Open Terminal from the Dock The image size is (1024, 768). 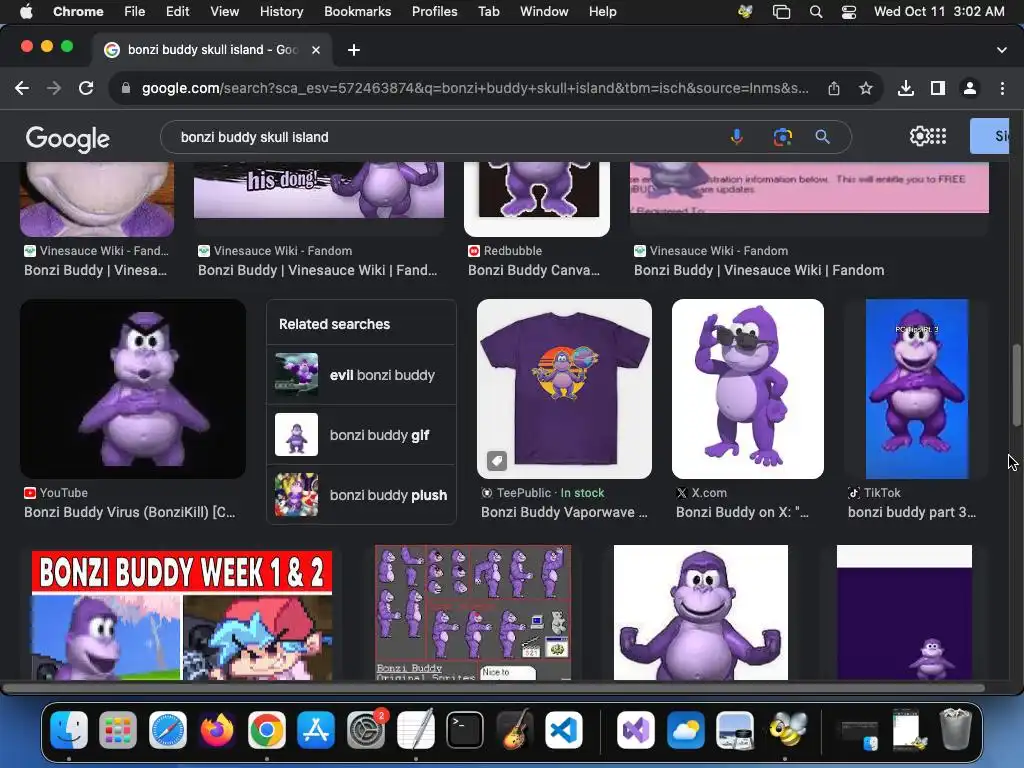click(465, 729)
